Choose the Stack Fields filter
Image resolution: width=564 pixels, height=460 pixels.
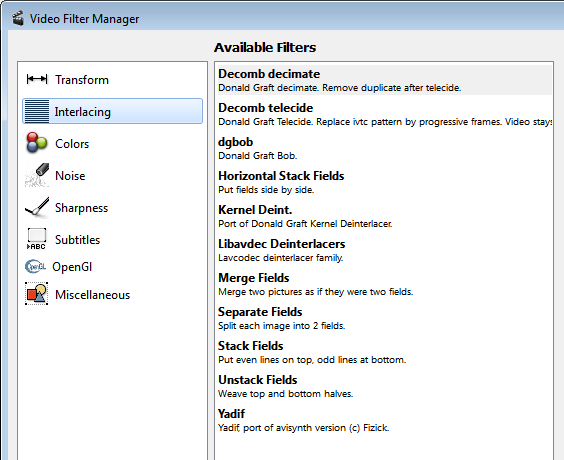point(385,352)
